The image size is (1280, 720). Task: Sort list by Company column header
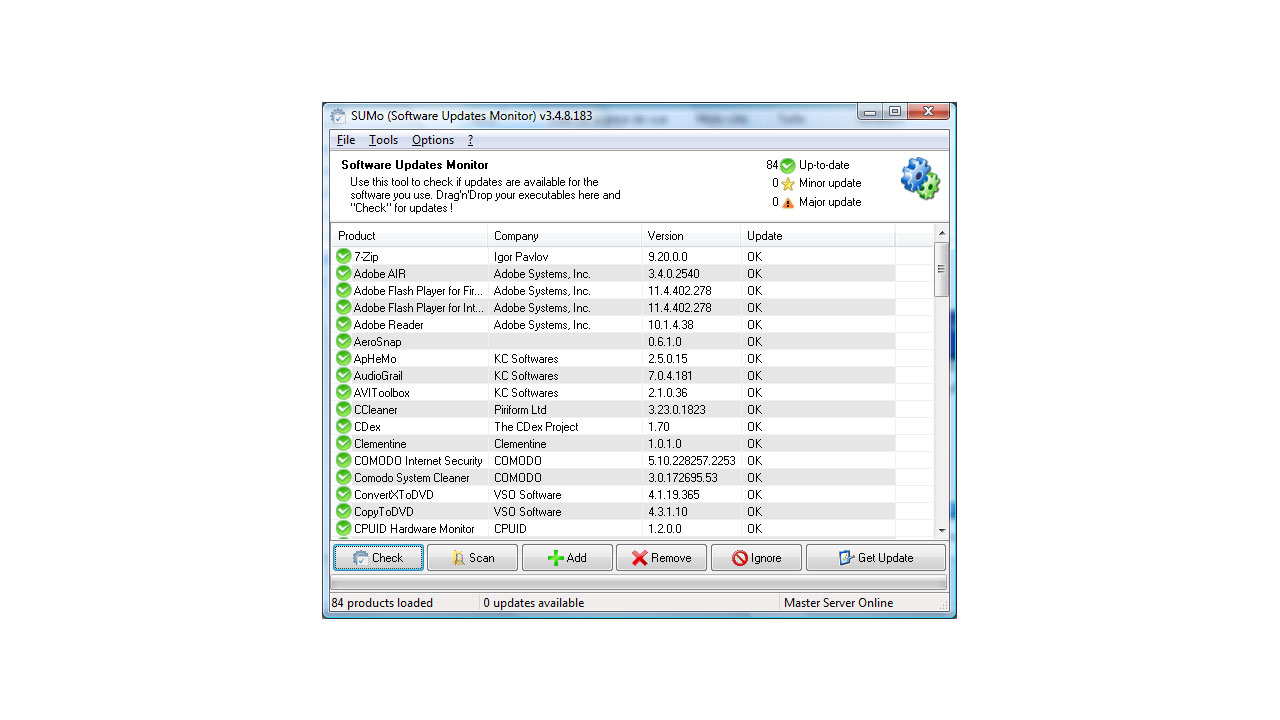[x=565, y=236]
